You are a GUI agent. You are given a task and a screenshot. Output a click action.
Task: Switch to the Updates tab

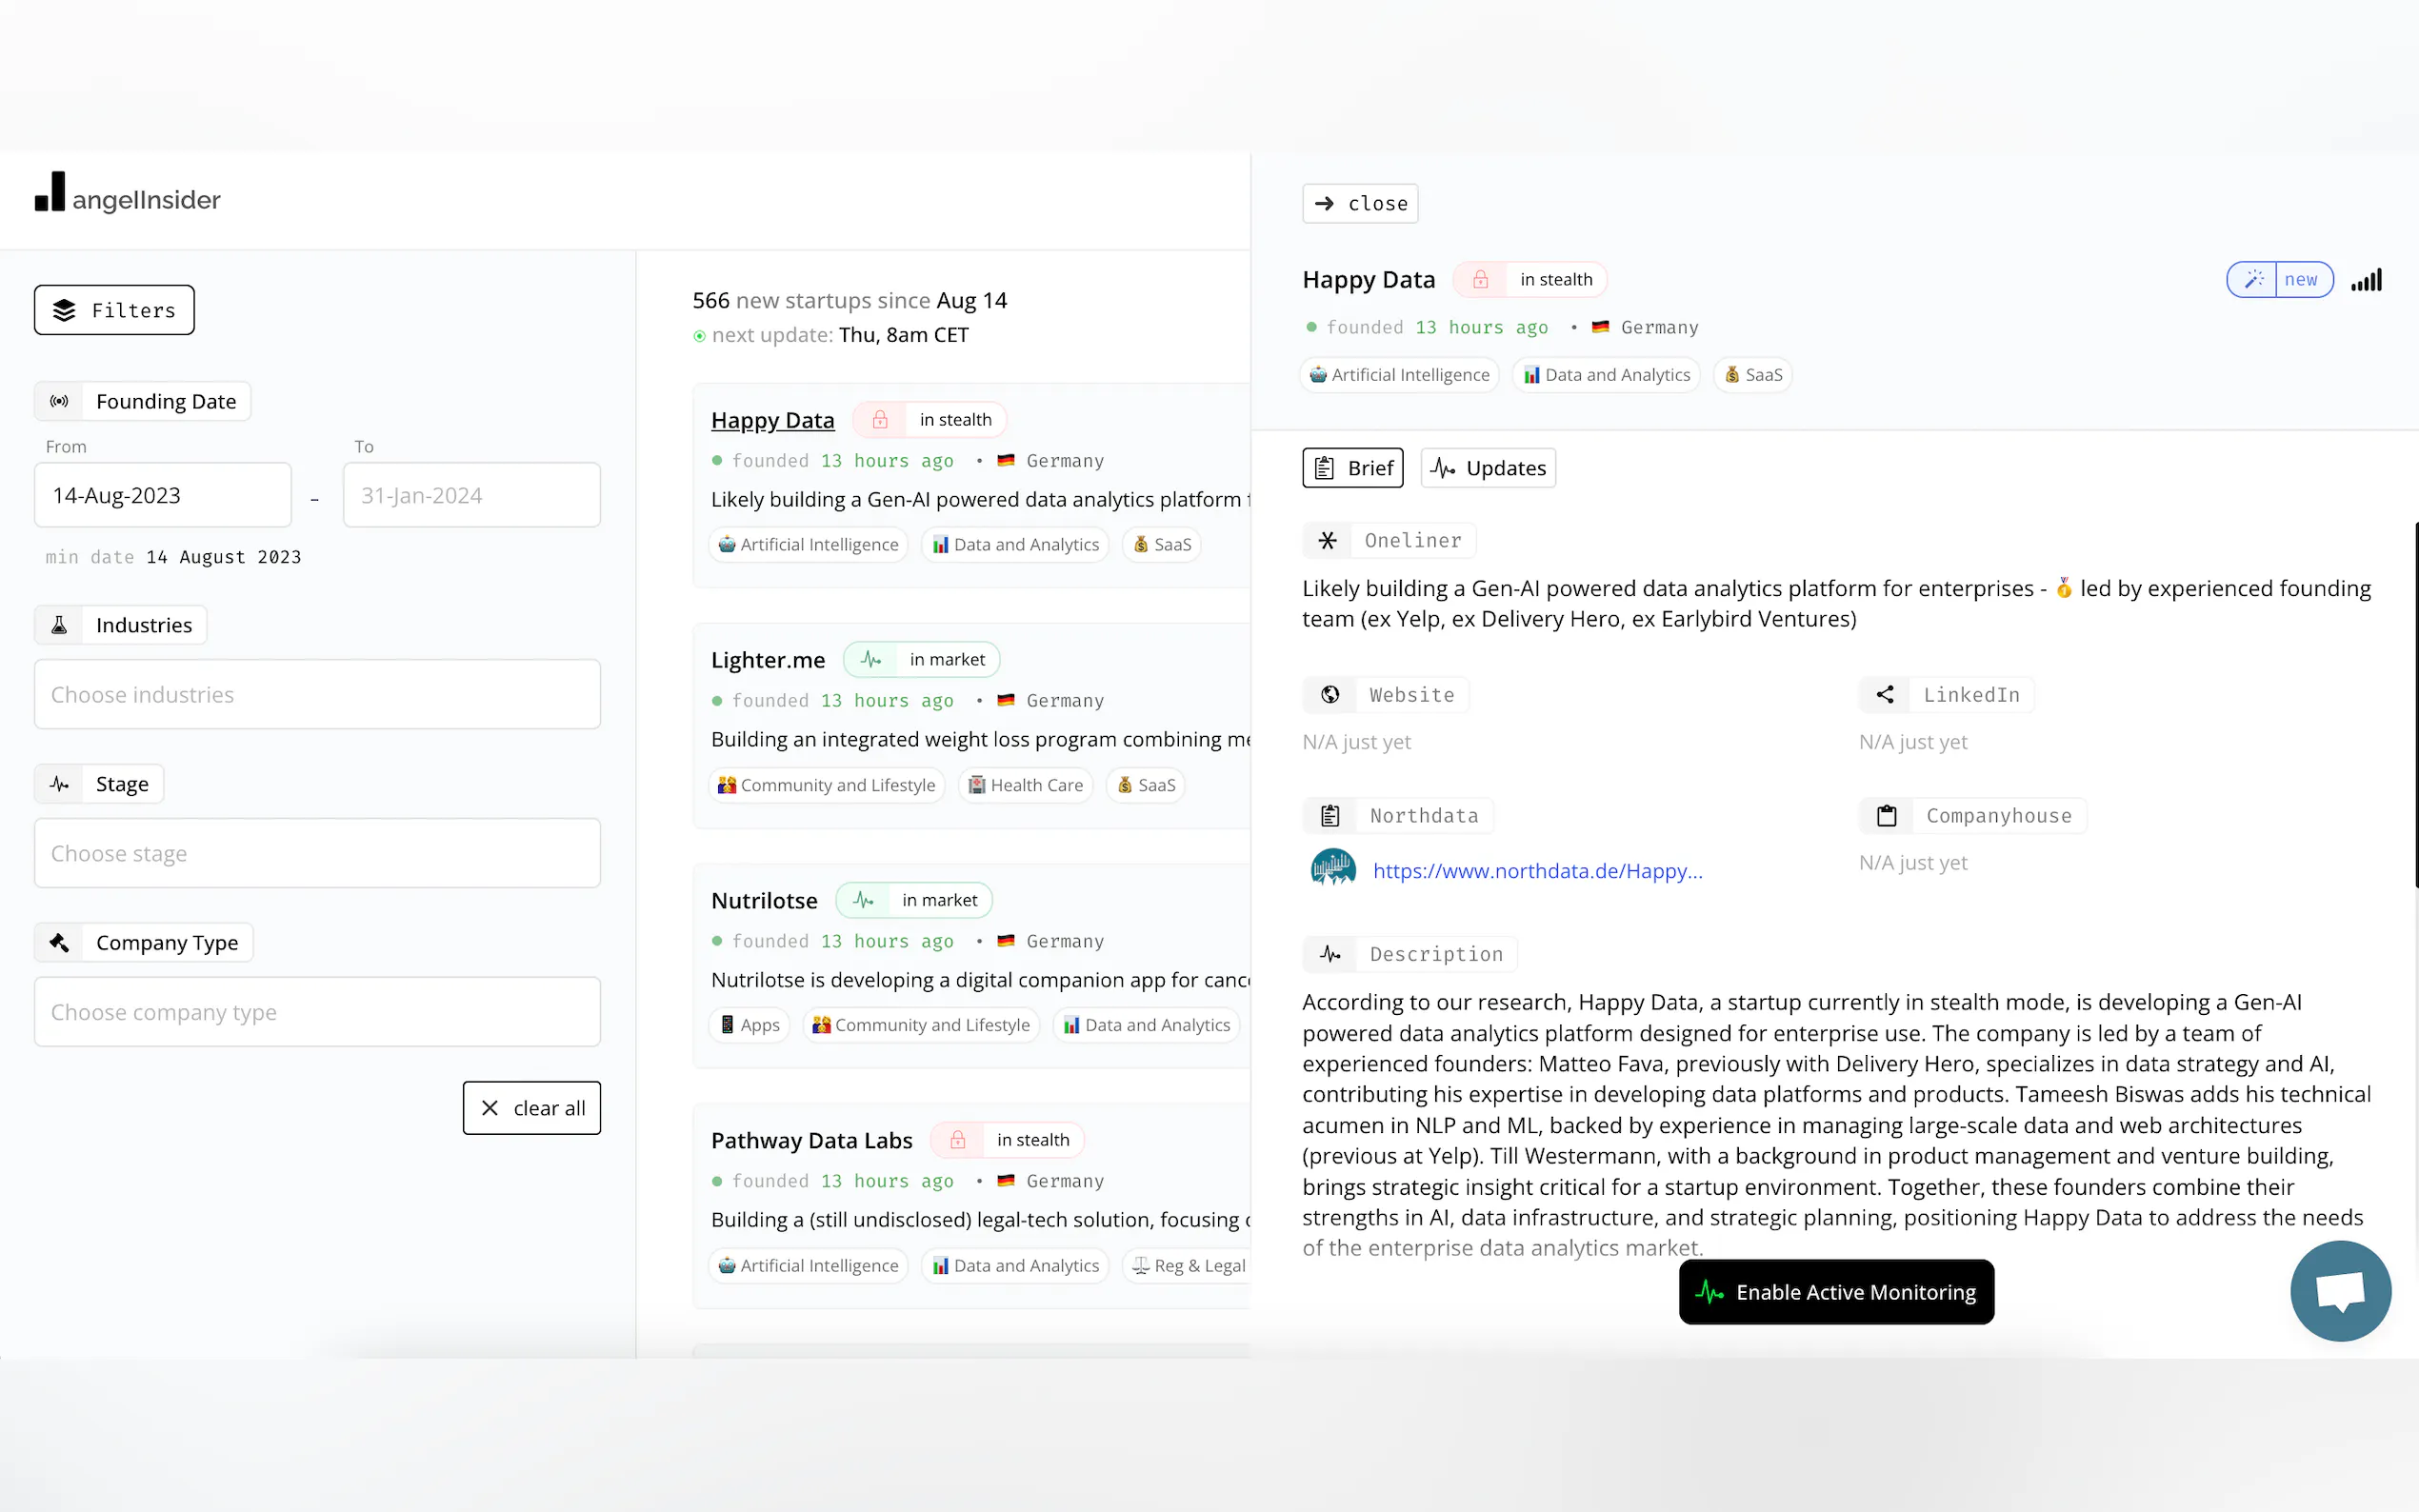1488,468
